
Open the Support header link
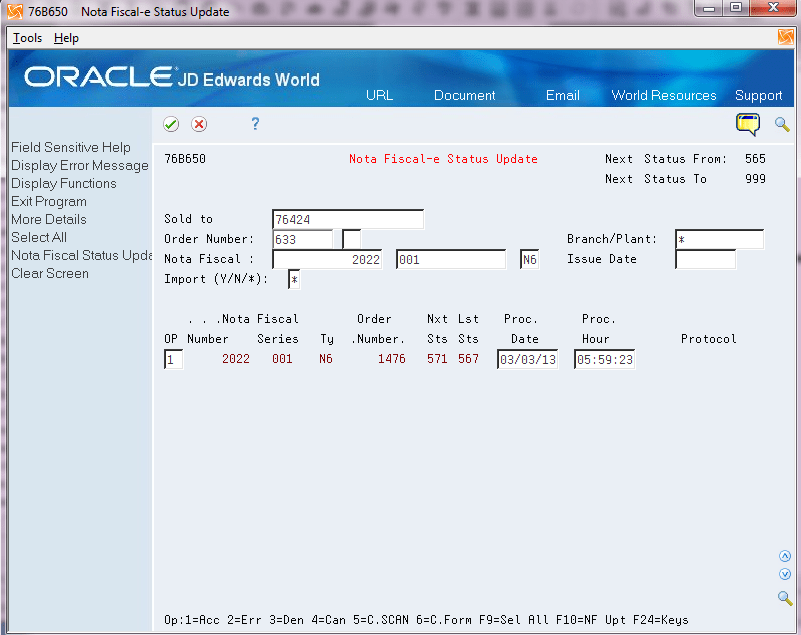(758, 96)
